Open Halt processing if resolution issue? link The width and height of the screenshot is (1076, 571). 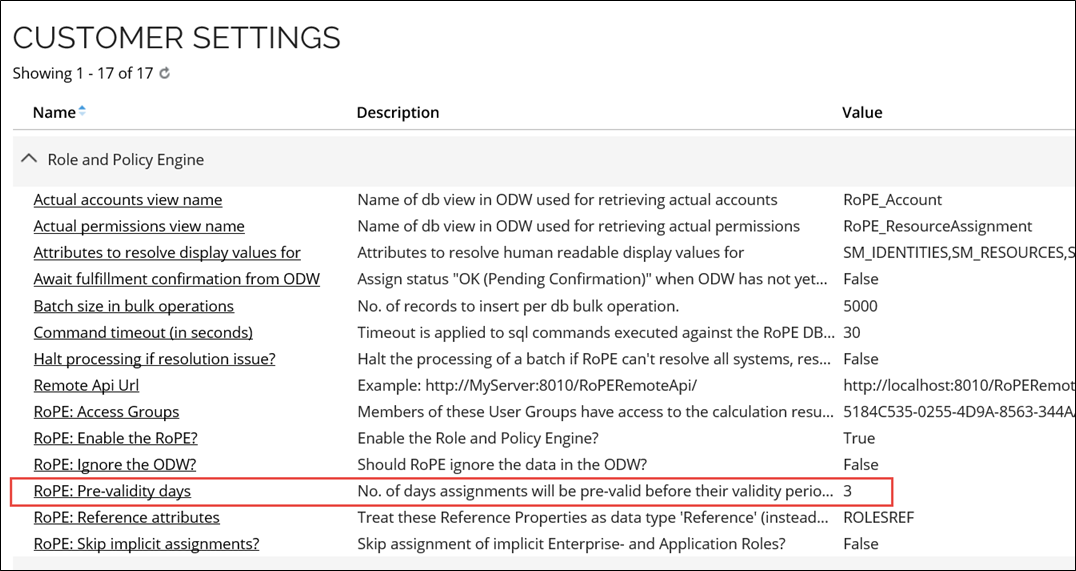[x=154, y=358]
